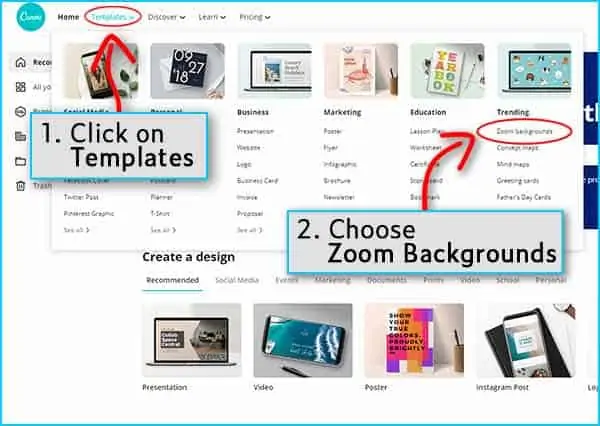
Task: Open Pinterest Graphic link
Action: click(x=89, y=214)
